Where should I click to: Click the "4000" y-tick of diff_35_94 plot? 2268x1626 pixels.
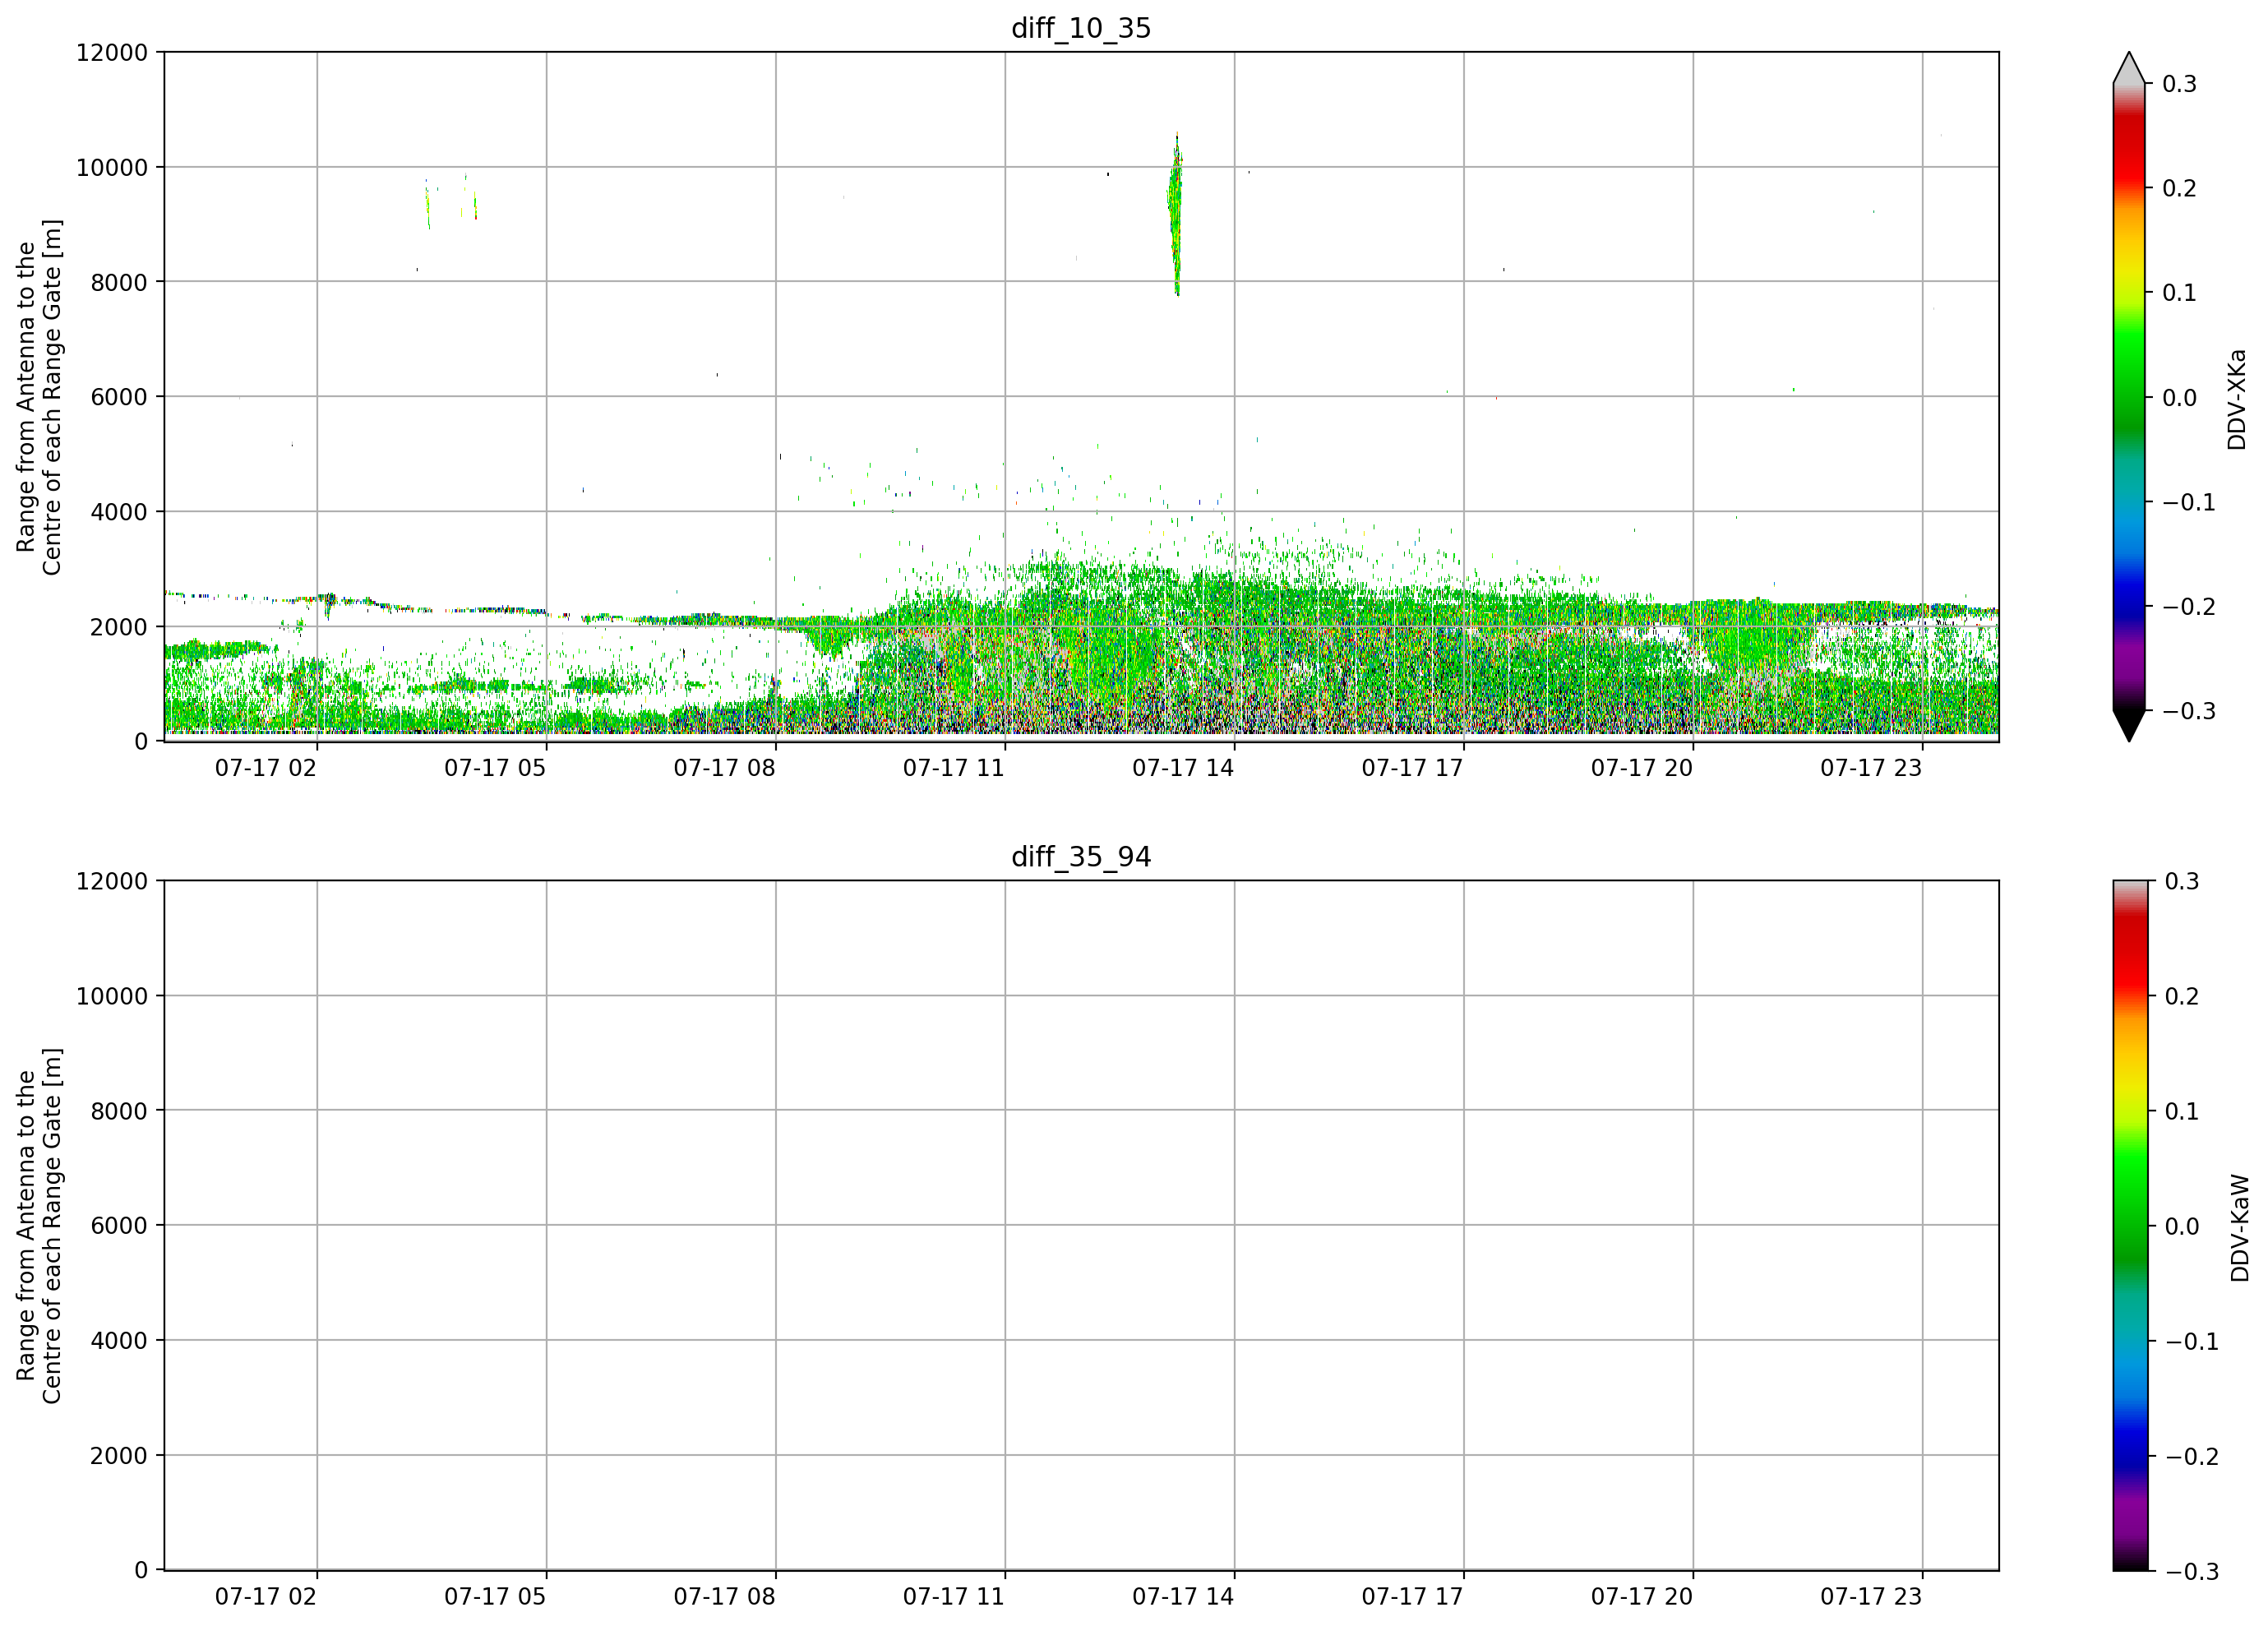(x=119, y=1341)
